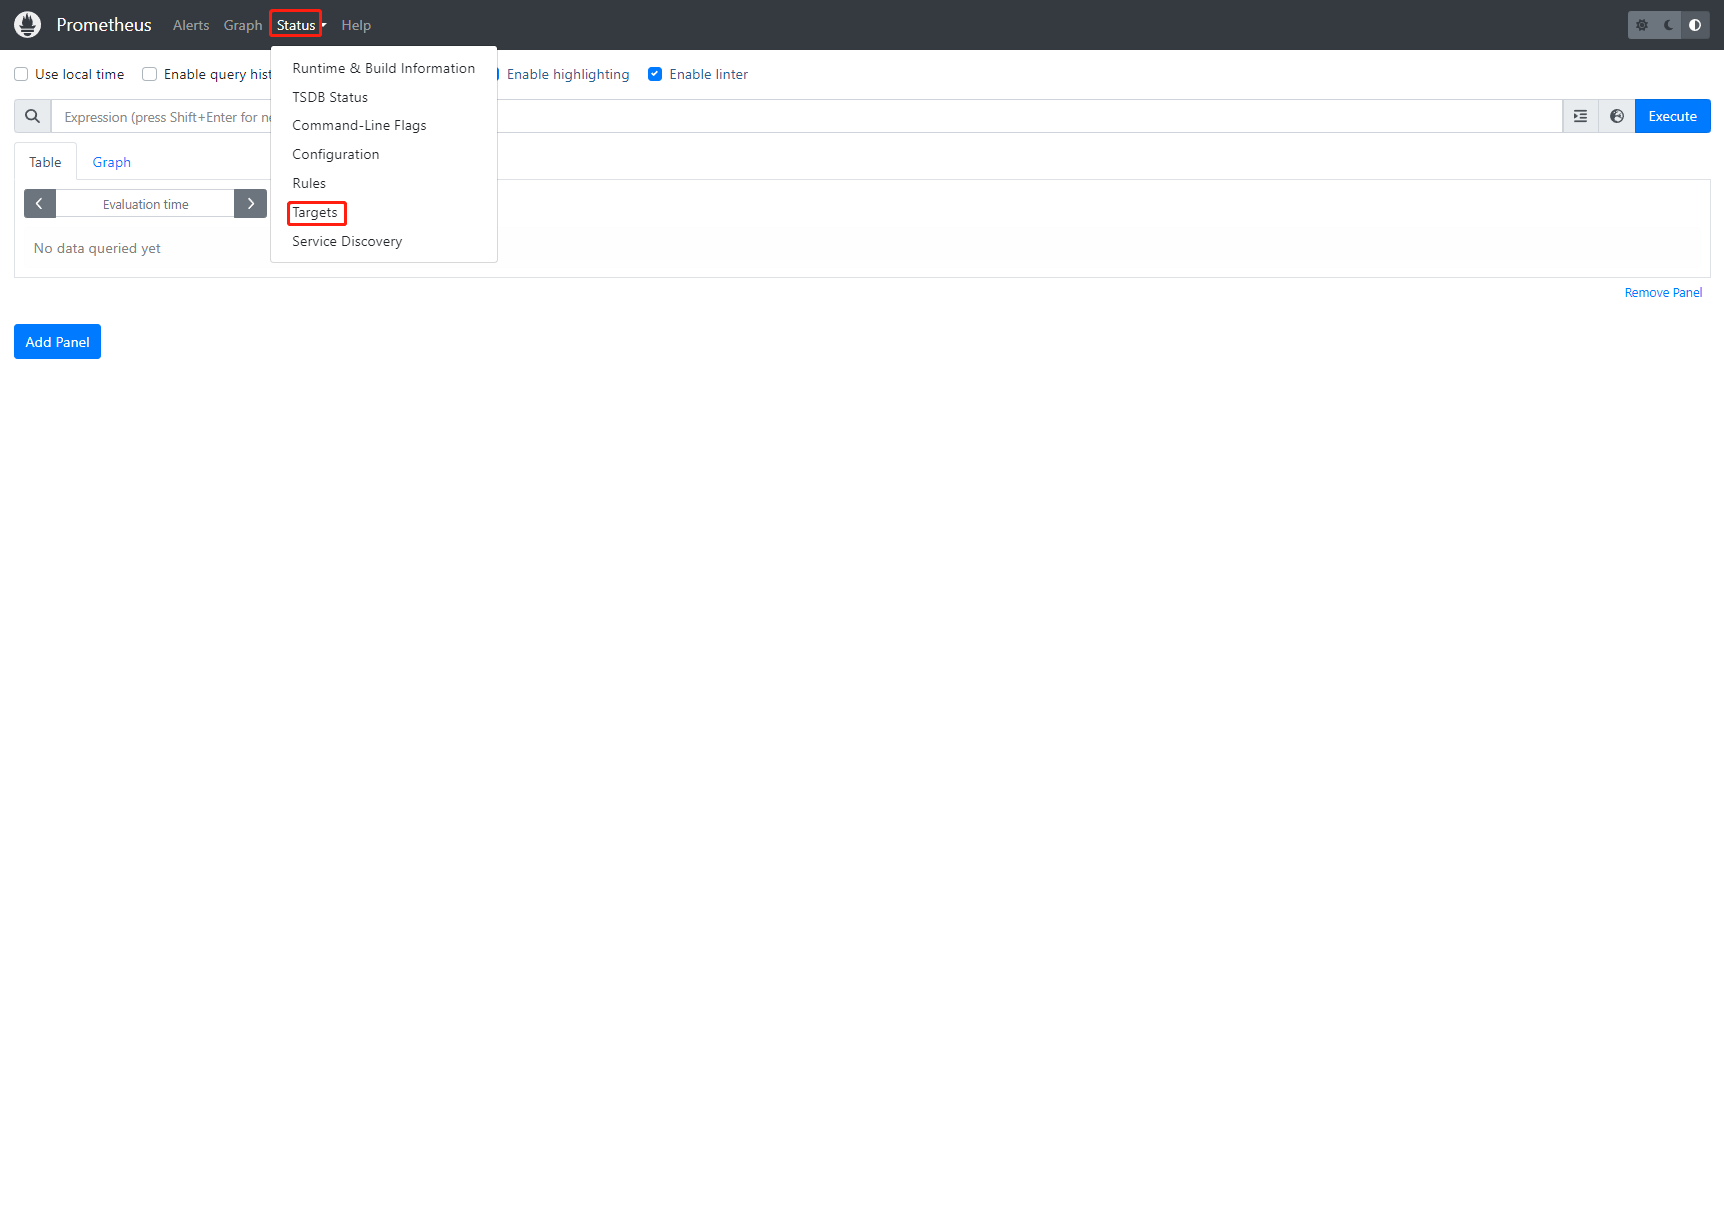
Task: Switch to dark theme moon icon
Action: click(1669, 25)
